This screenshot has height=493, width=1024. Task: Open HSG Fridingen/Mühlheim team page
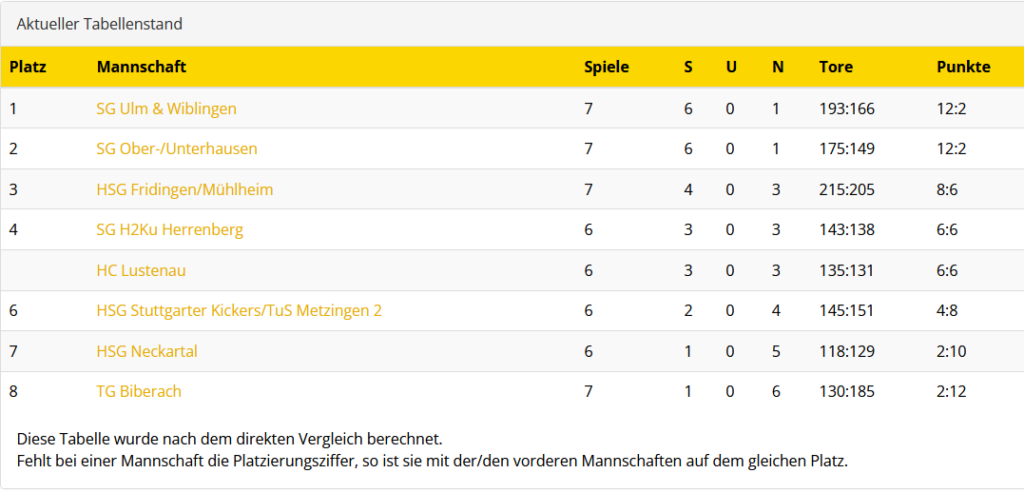(x=184, y=189)
